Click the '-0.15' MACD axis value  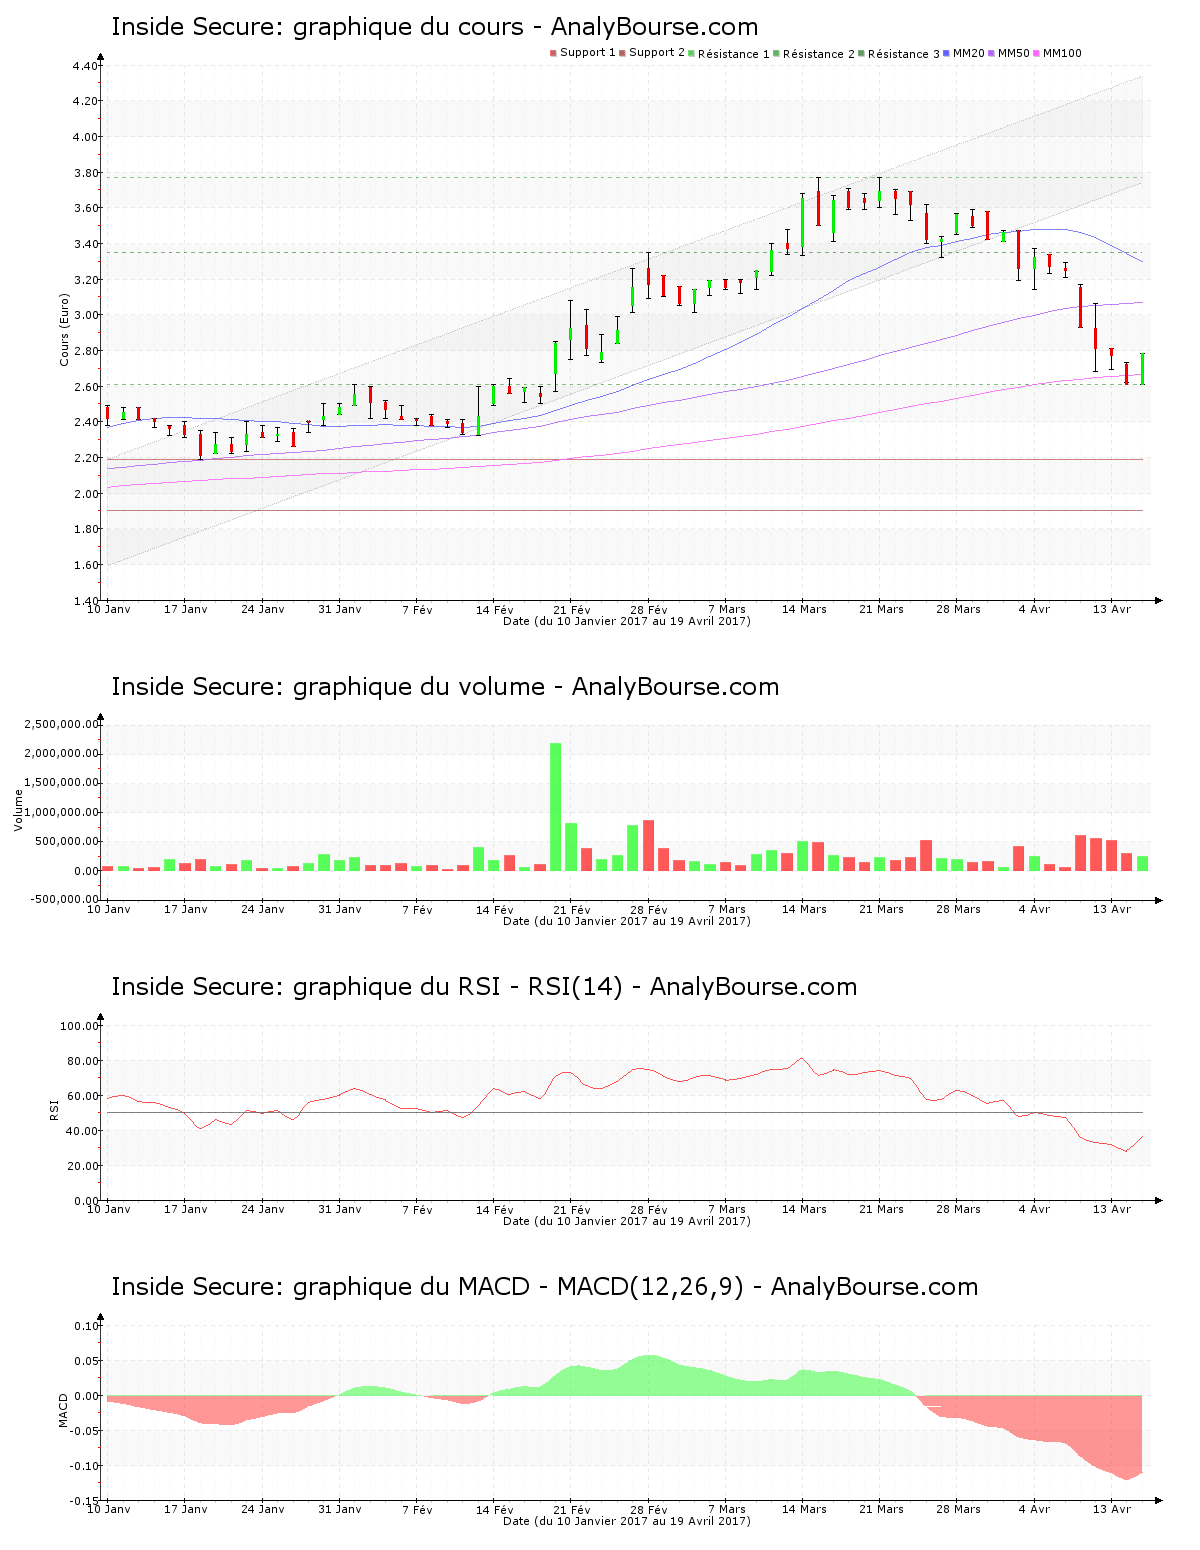(x=85, y=1501)
